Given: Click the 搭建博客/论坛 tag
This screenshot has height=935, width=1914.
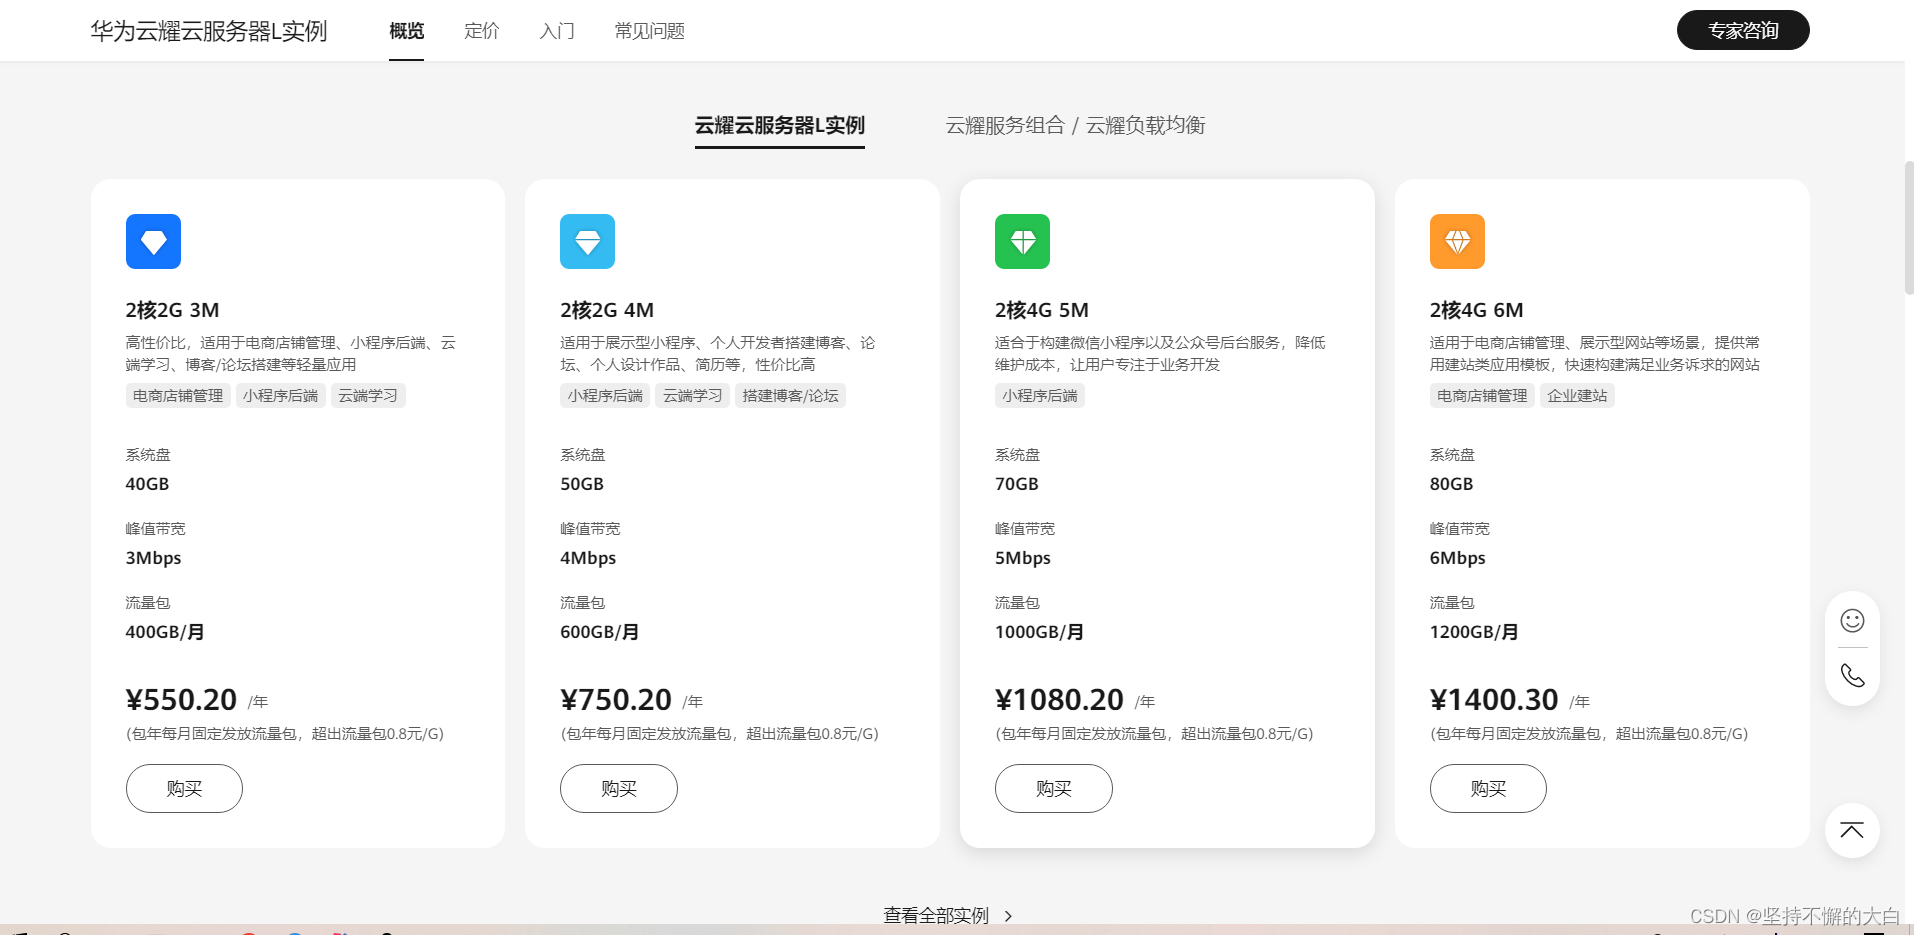Looking at the screenshot, I should [x=790, y=396].
